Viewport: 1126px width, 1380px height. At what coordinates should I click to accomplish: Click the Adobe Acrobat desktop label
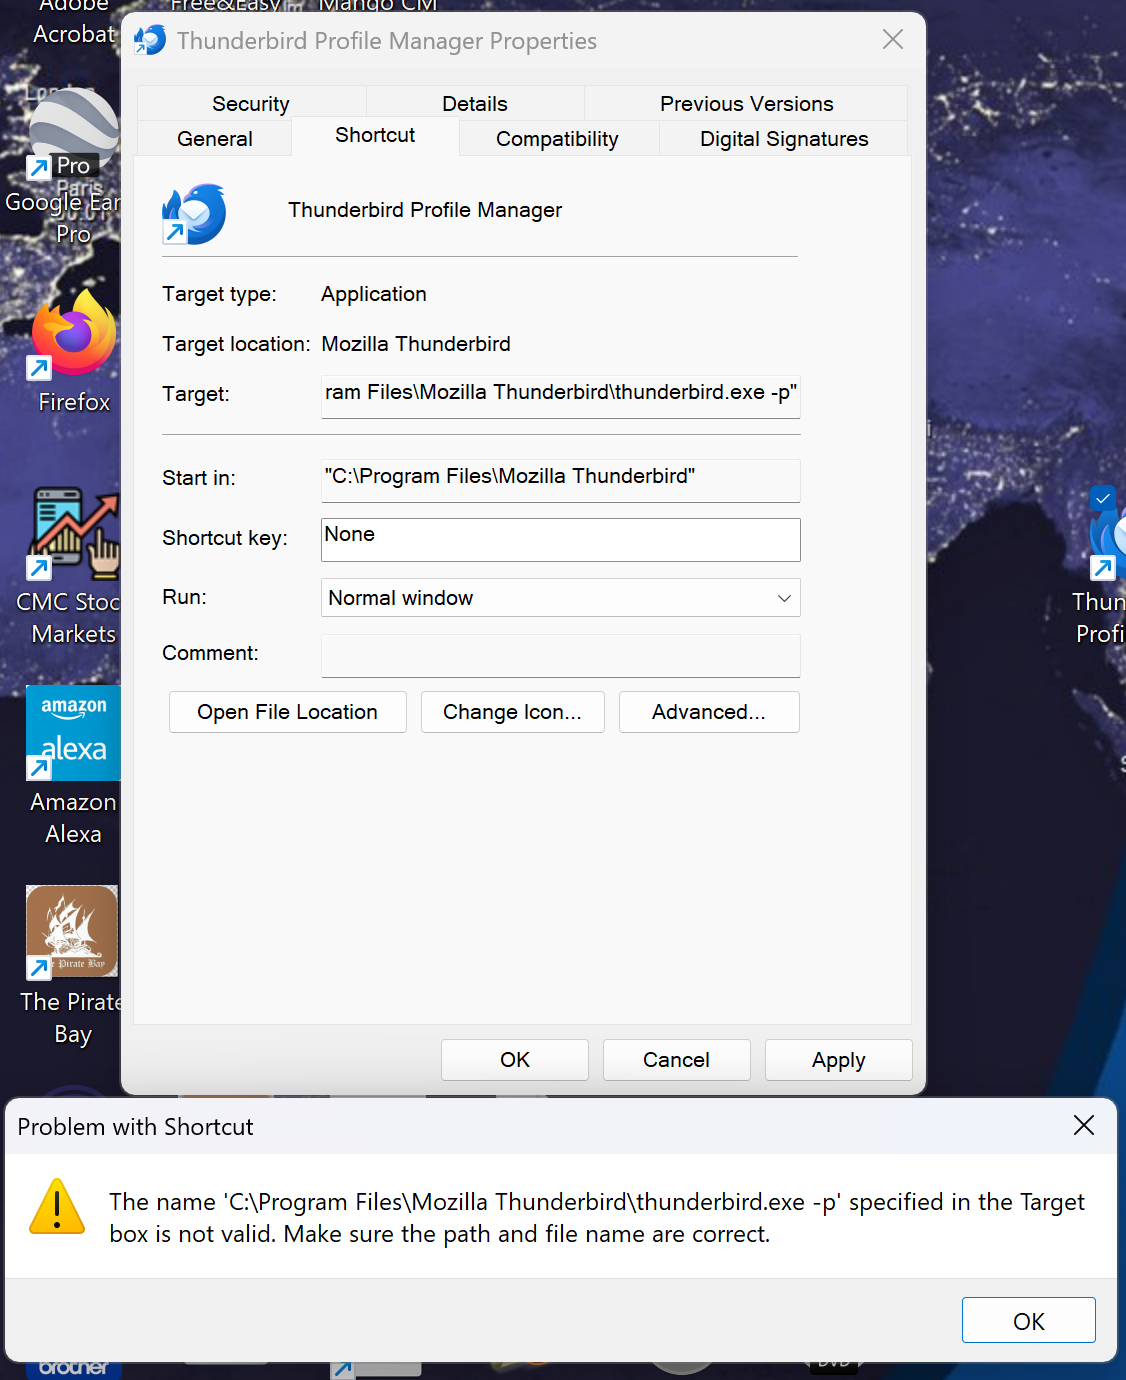point(74,20)
